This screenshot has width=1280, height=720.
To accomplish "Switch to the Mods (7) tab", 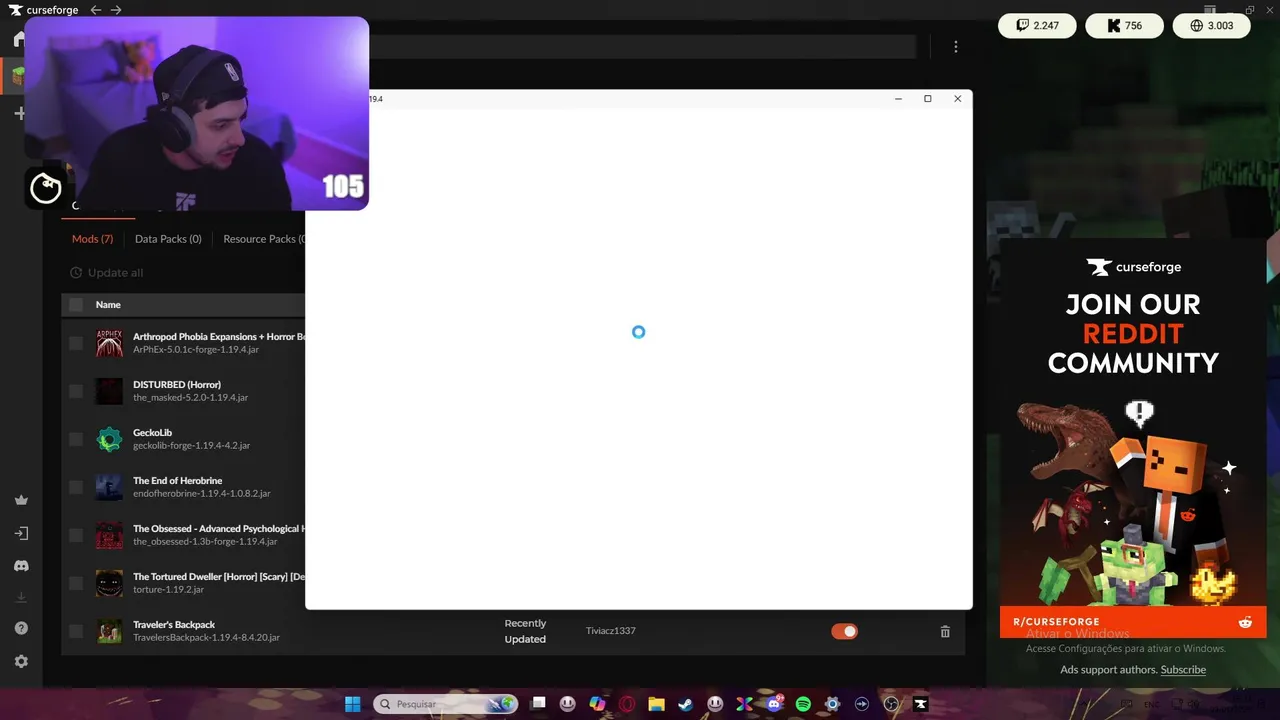I will pyautogui.click(x=92, y=239).
